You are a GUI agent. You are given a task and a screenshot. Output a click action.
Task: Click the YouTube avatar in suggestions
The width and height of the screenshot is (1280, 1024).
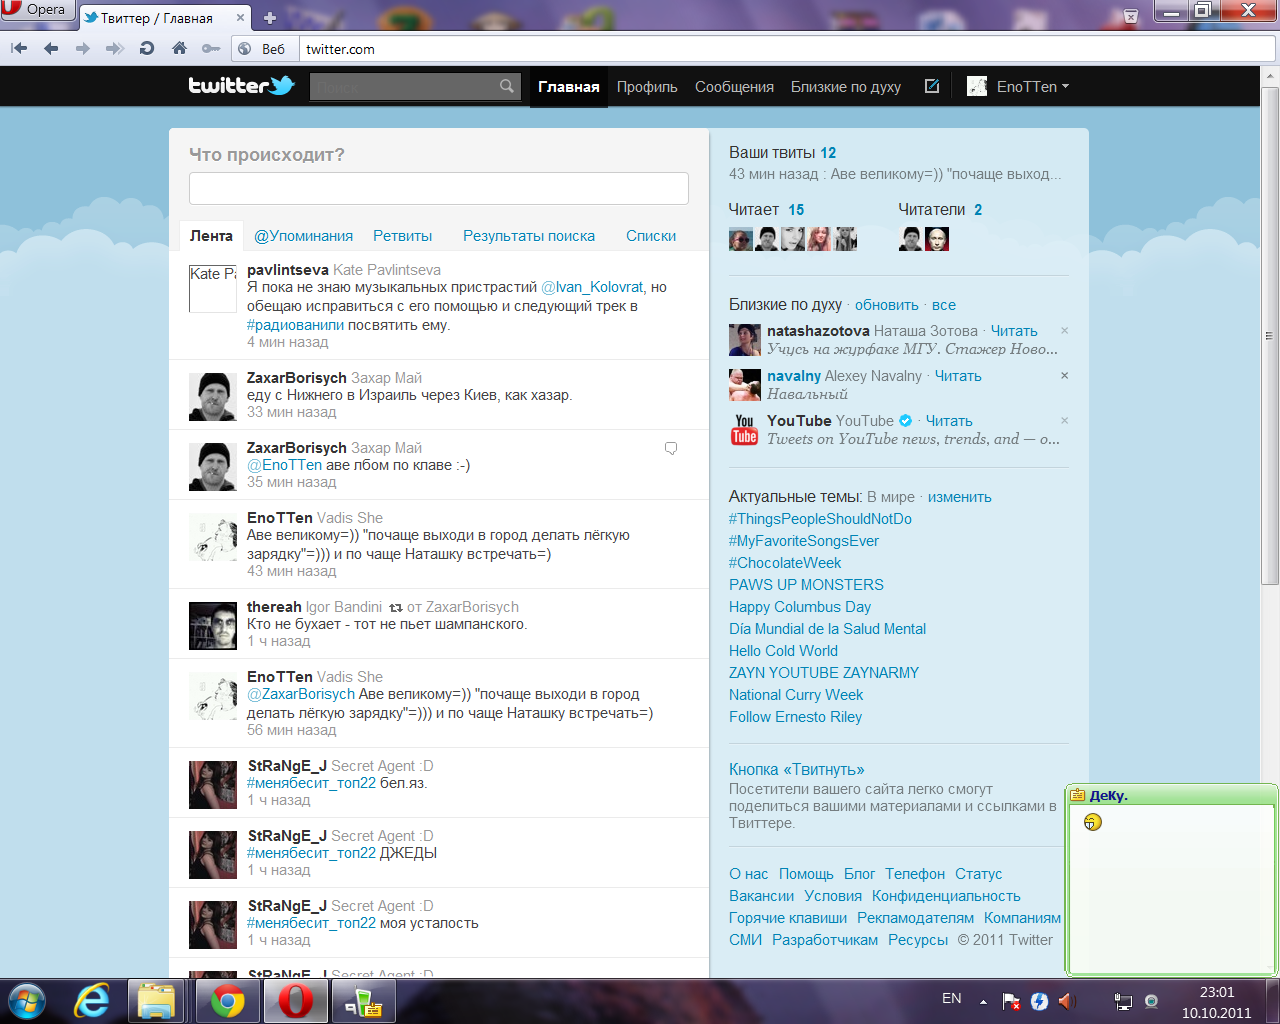tap(744, 430)
